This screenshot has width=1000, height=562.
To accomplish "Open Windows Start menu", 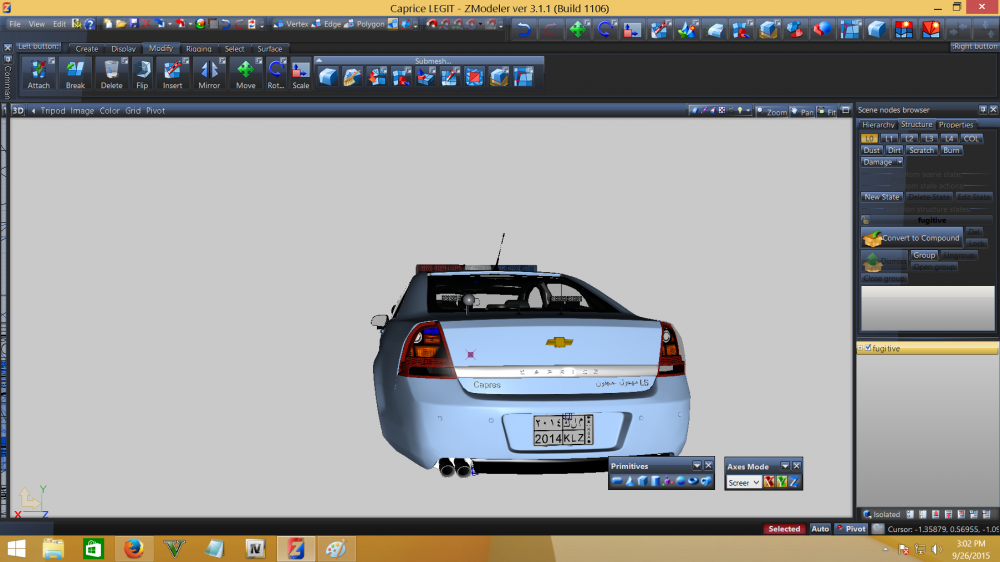I will pos(17,549).
